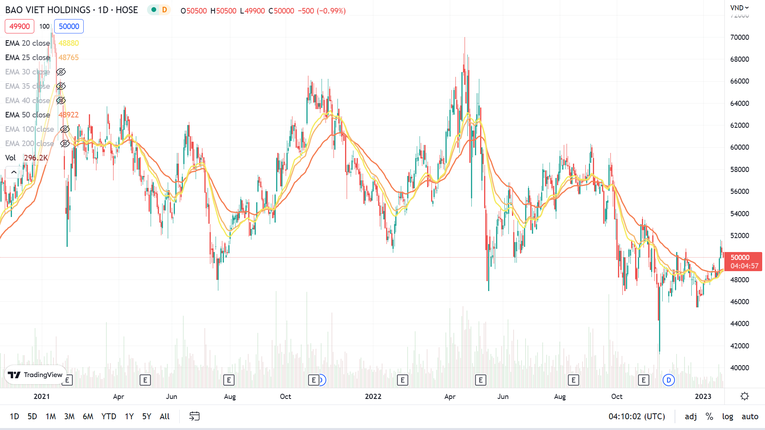Switch to the YTD time range
765x430 pixels.
[x=108, y=416]
